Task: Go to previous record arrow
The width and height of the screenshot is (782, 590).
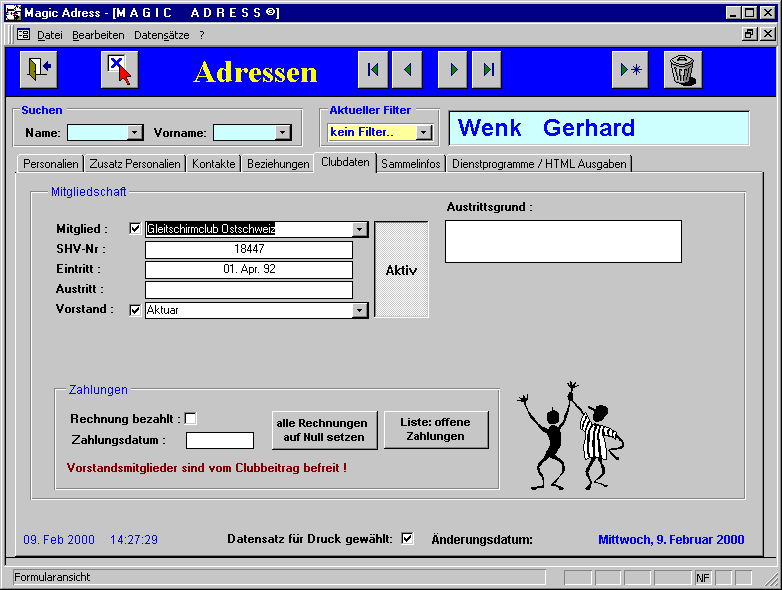Action: [407, 70]
